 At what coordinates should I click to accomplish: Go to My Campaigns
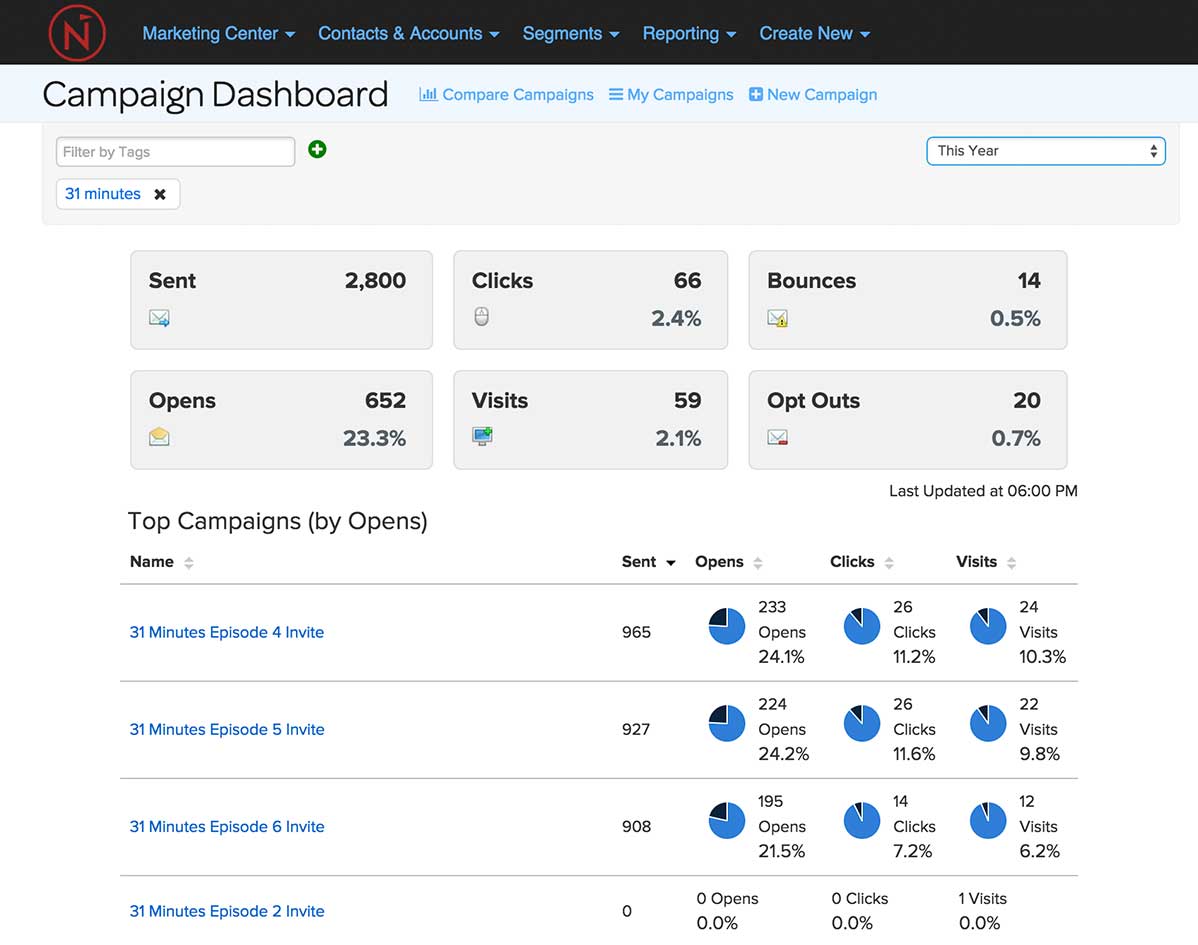click(671, 95)
